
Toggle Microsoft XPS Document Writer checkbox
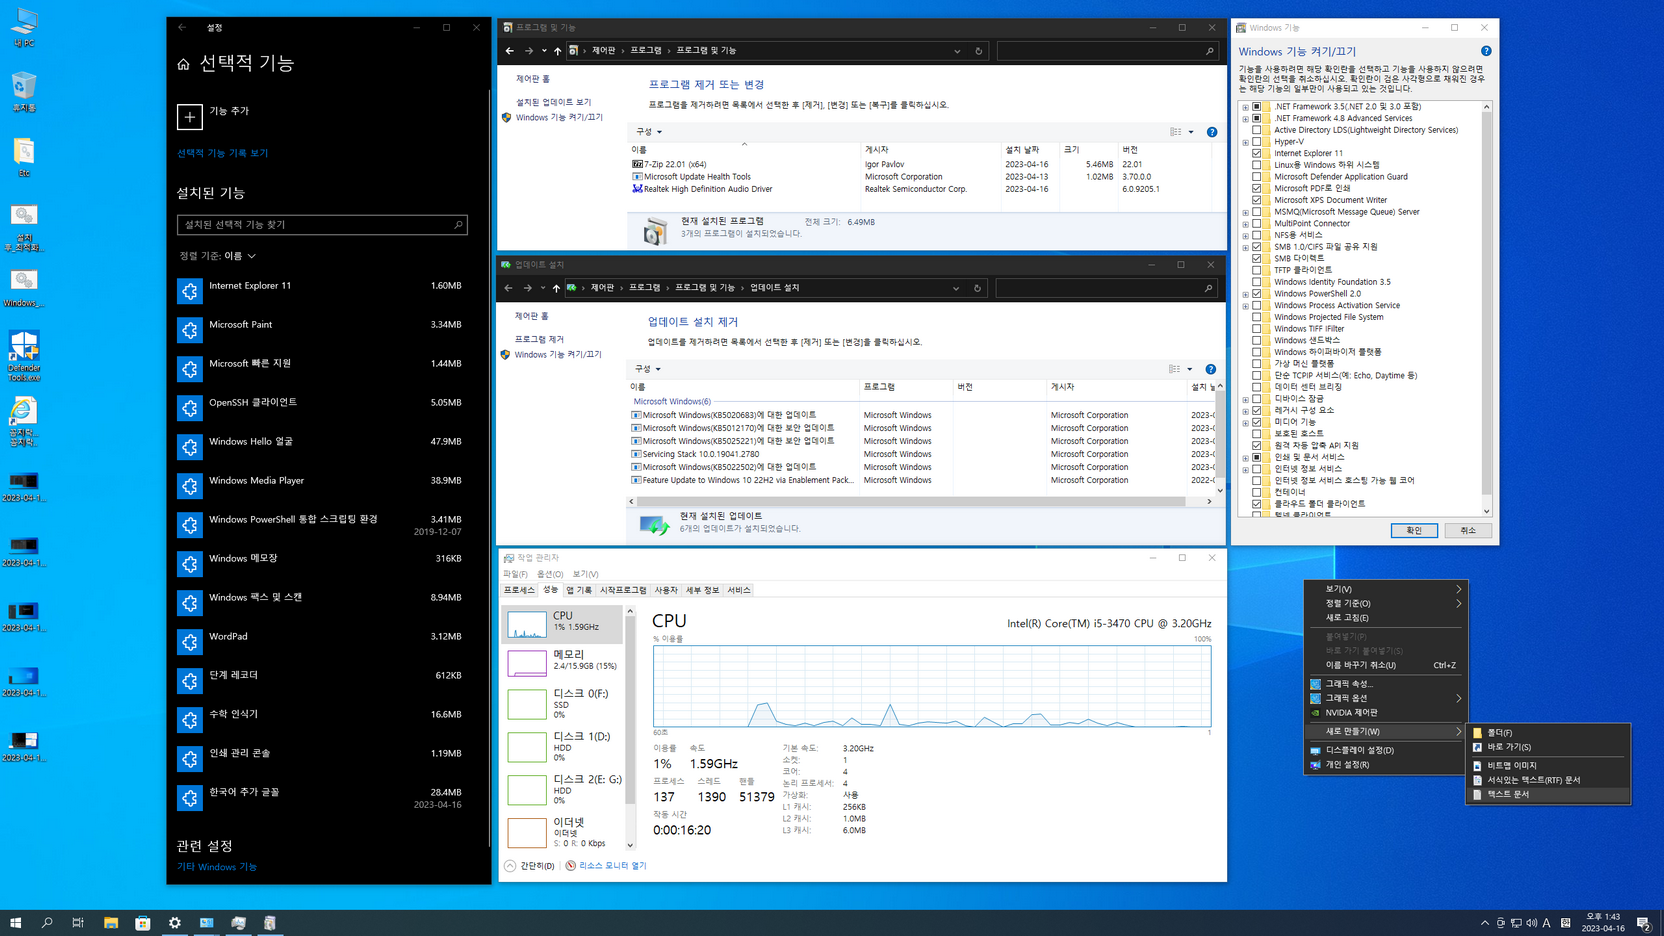click(x=1257, y=200)
